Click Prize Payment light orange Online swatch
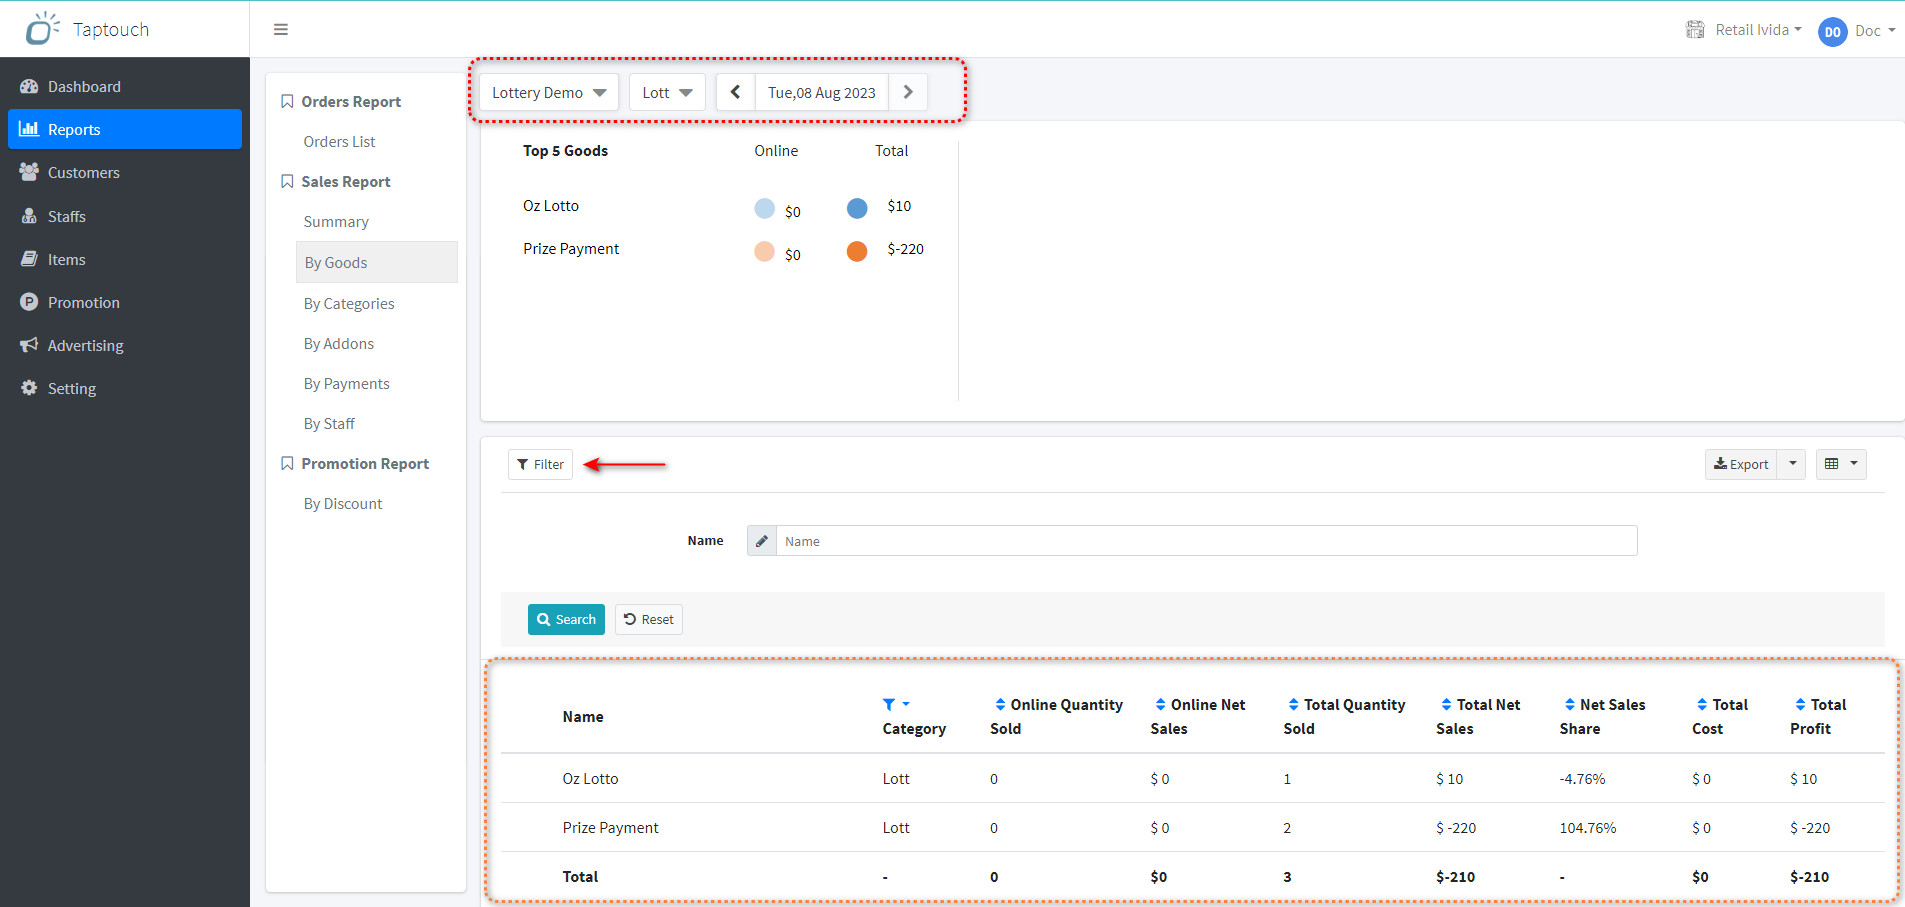Screen dimensions: 1905x907 click(x=764, y=251)
